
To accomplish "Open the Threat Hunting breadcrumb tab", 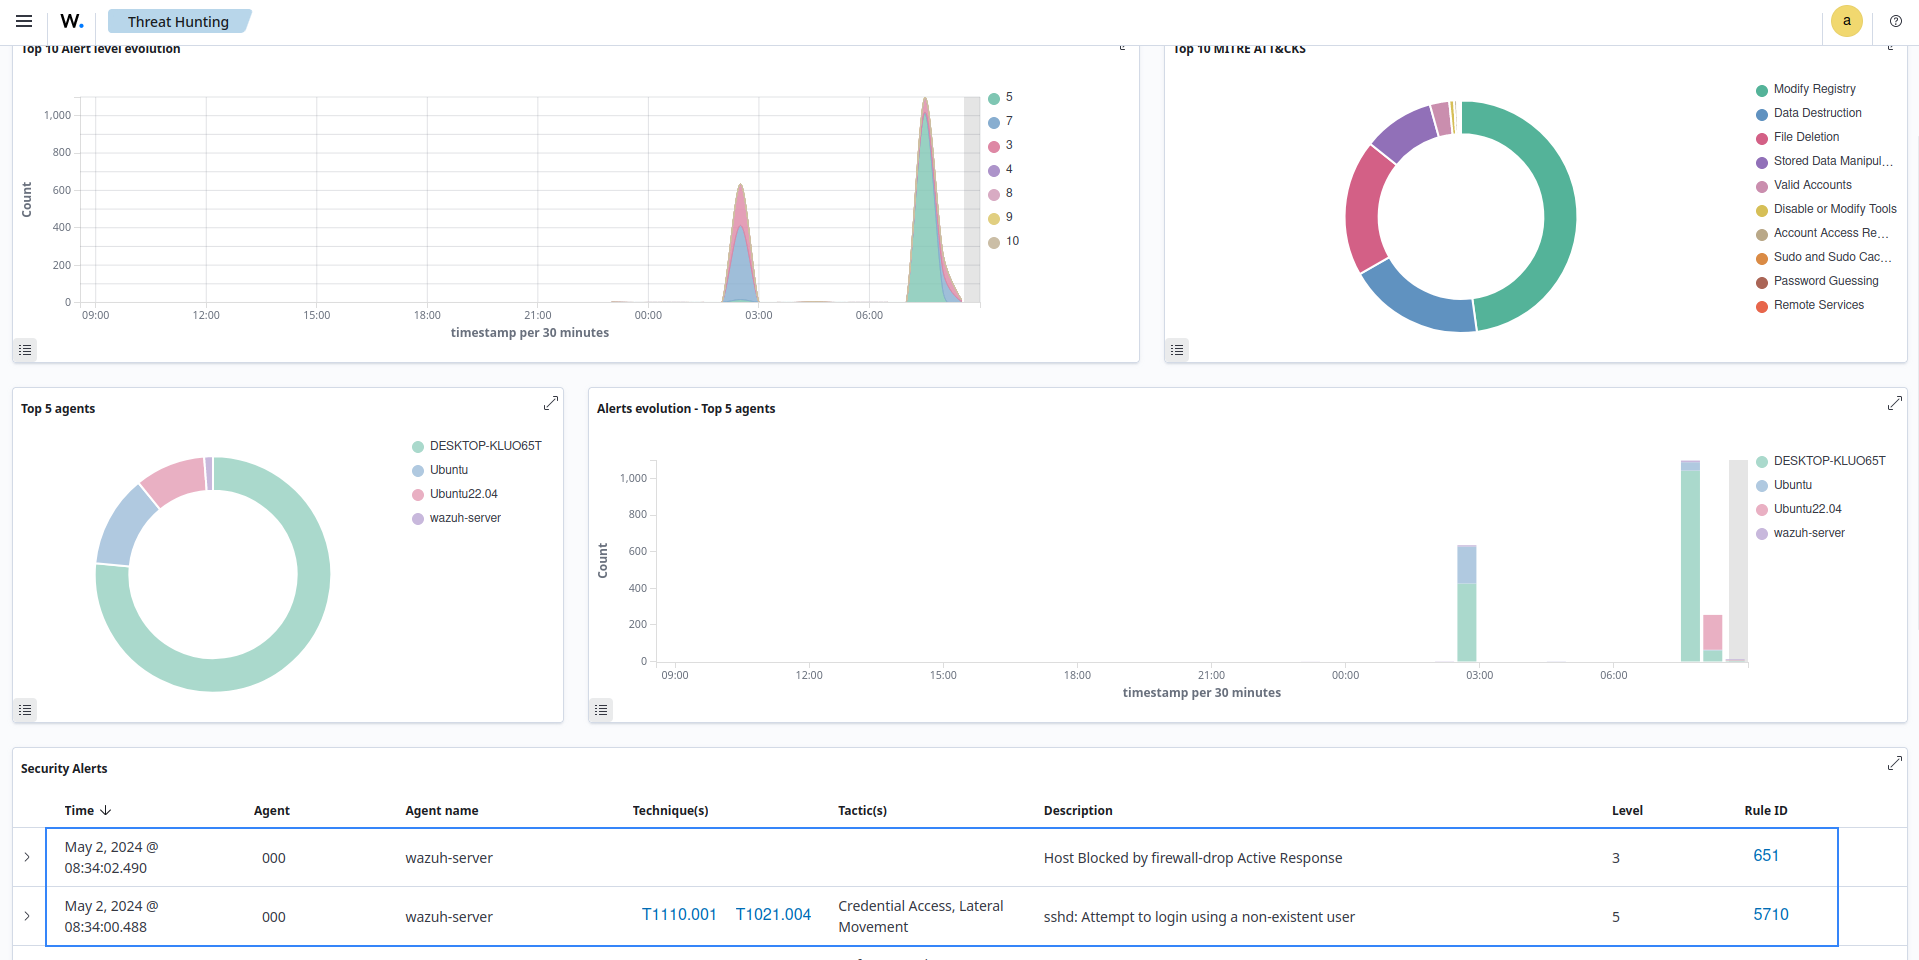I will coord(178,22).
